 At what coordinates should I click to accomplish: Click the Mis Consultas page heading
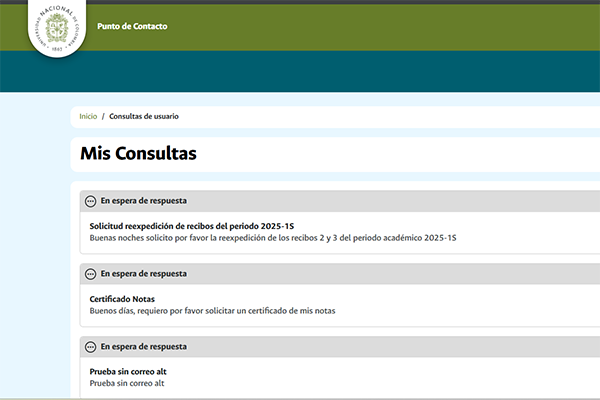[x=138, y=153]
